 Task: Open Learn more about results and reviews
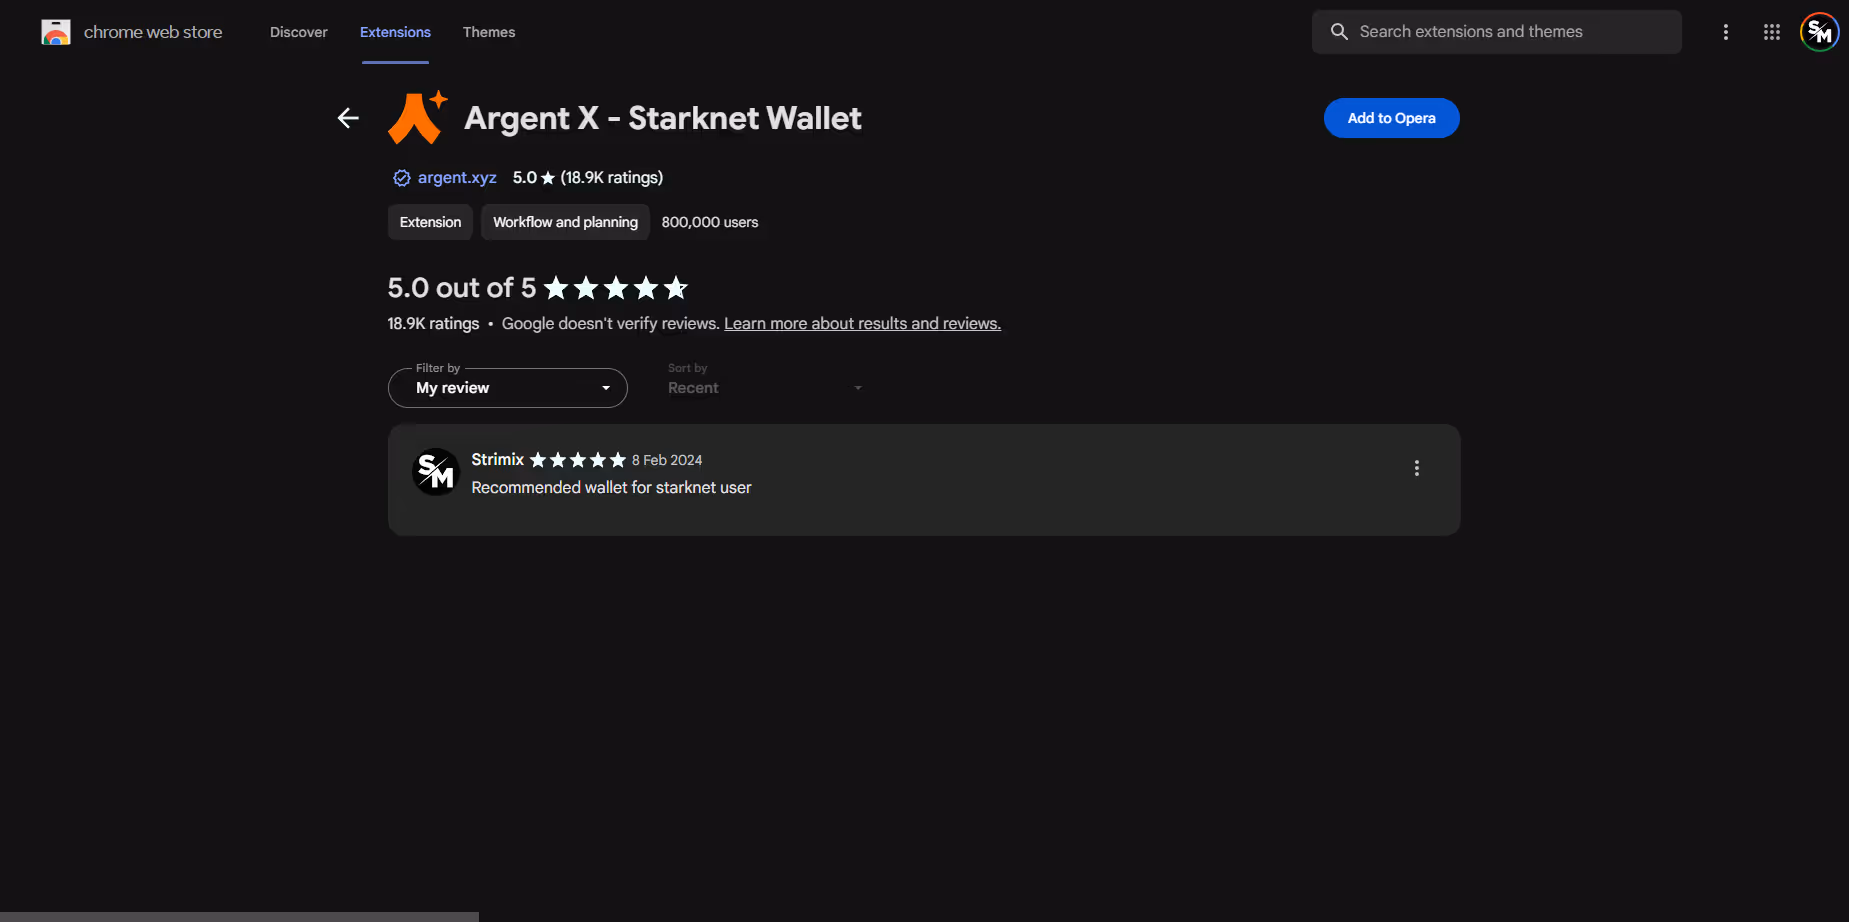click(862, 324)
